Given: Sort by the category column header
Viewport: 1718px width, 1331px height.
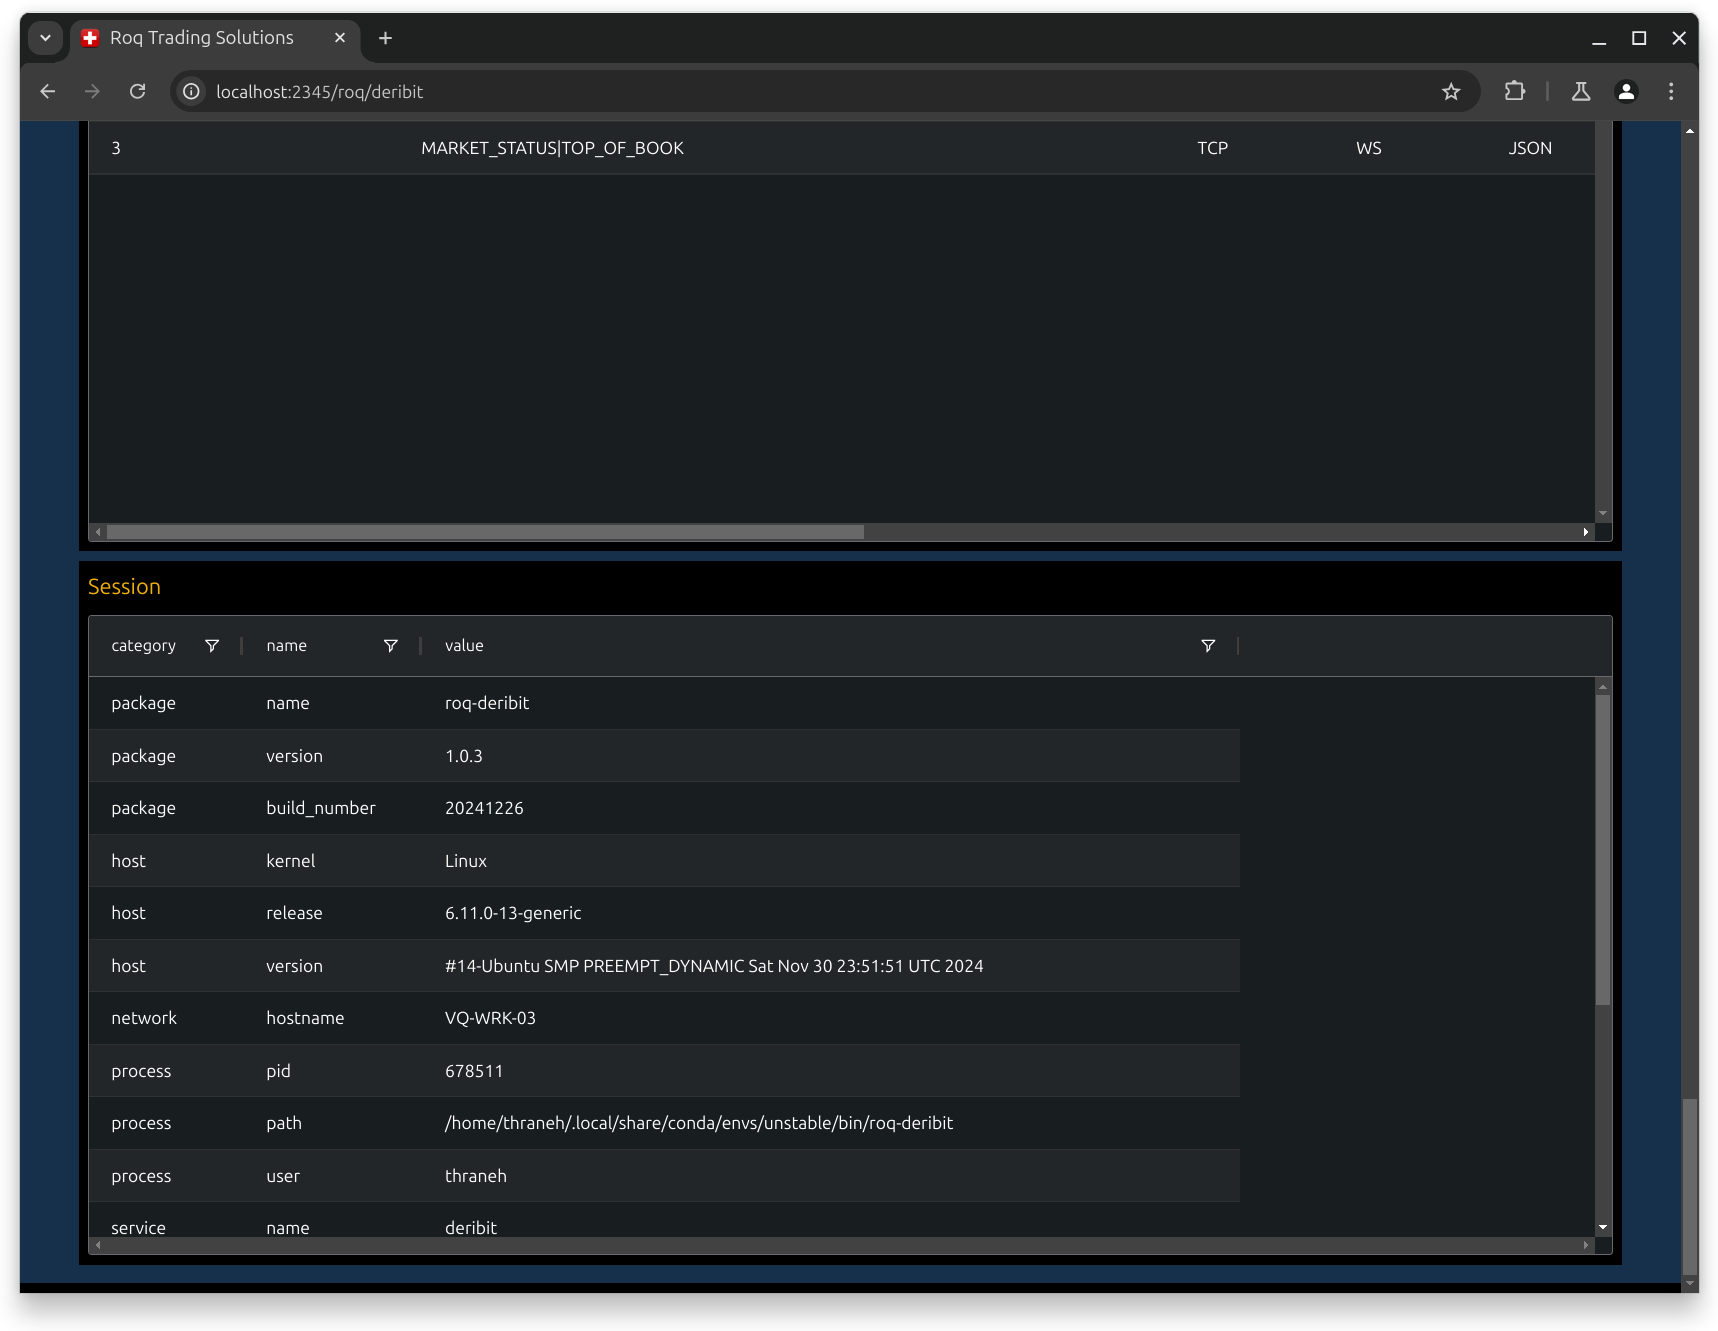Looking at the screenshot, I should click(x=143, y=646).
